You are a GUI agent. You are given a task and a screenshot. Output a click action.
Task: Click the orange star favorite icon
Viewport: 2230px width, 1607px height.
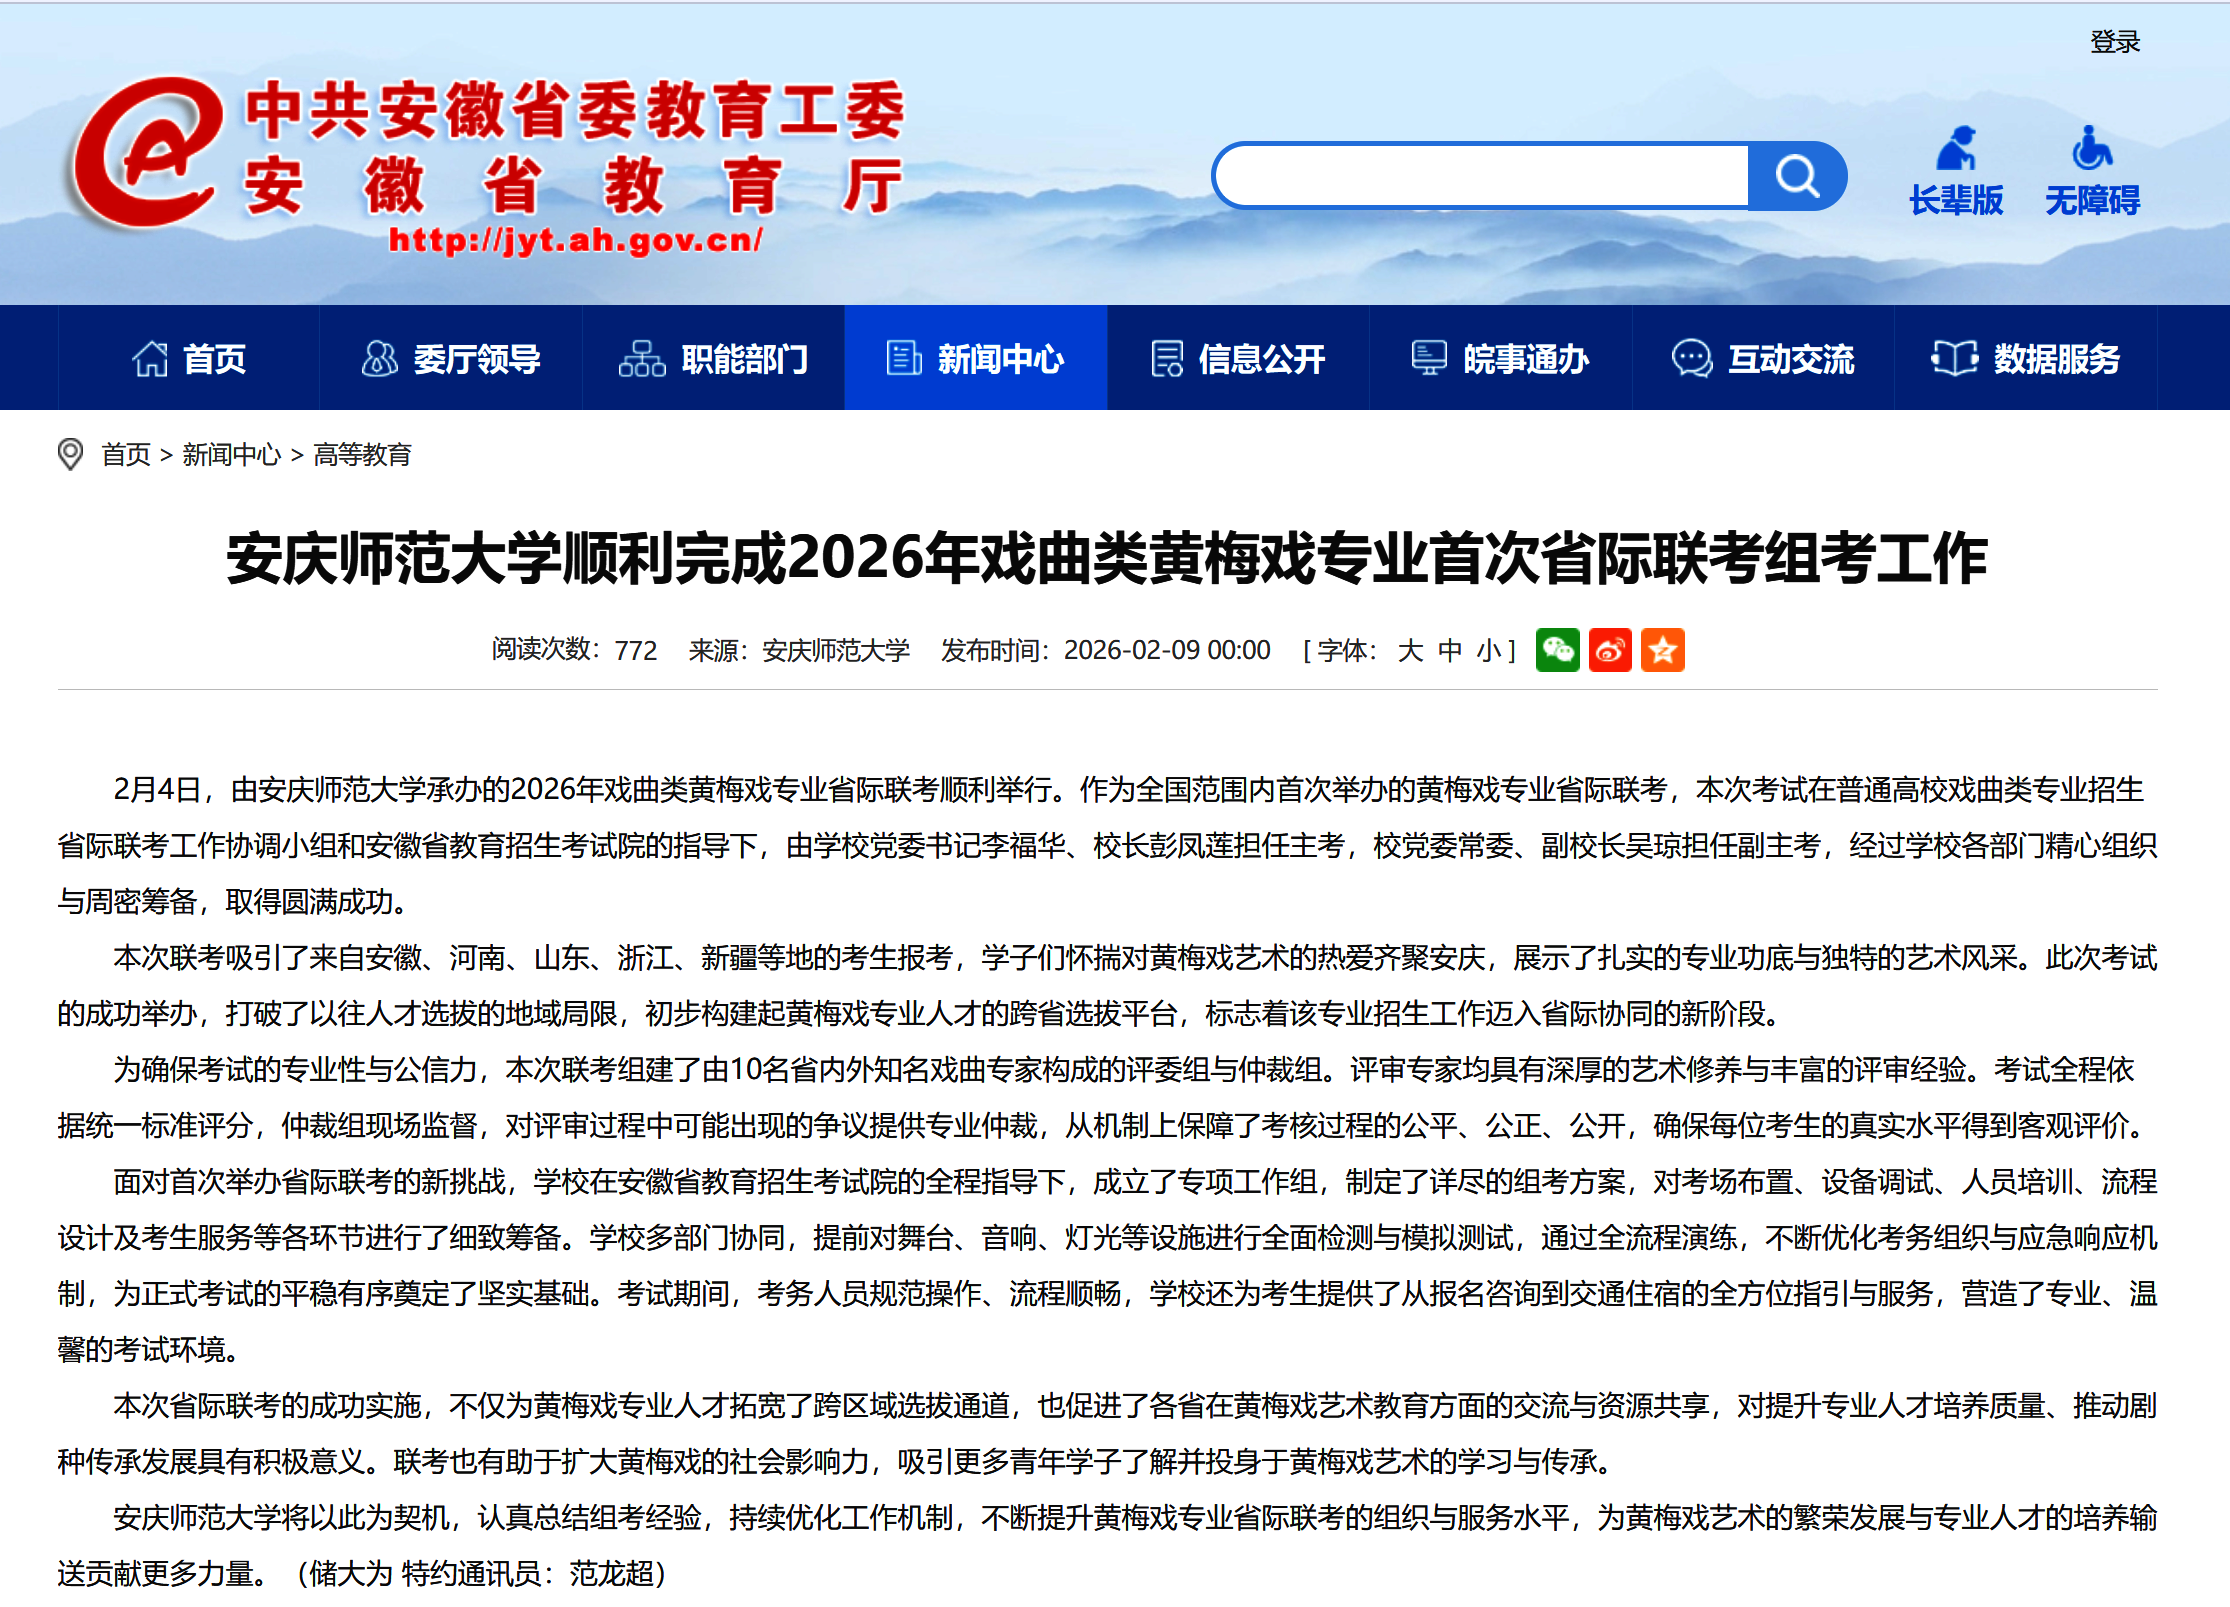click(x=1663, y=651)
